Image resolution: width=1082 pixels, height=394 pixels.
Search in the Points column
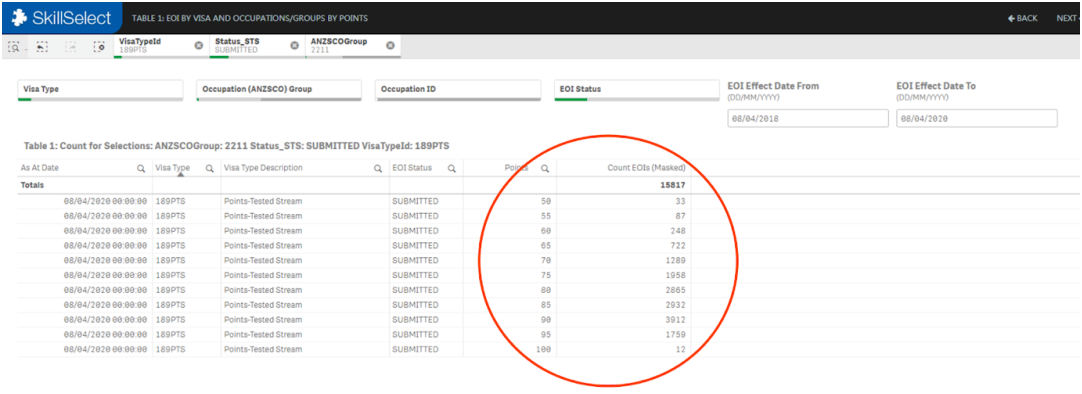tap(545, 168)
